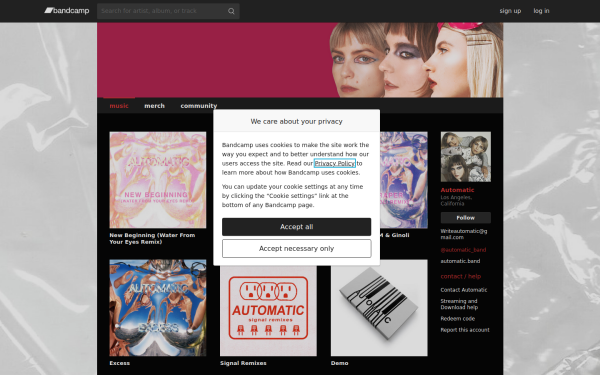The height and width of the screenshot is (375, 600).
Task: Click the 'We care about your privacy' heading
Action: tap(297, 121)
